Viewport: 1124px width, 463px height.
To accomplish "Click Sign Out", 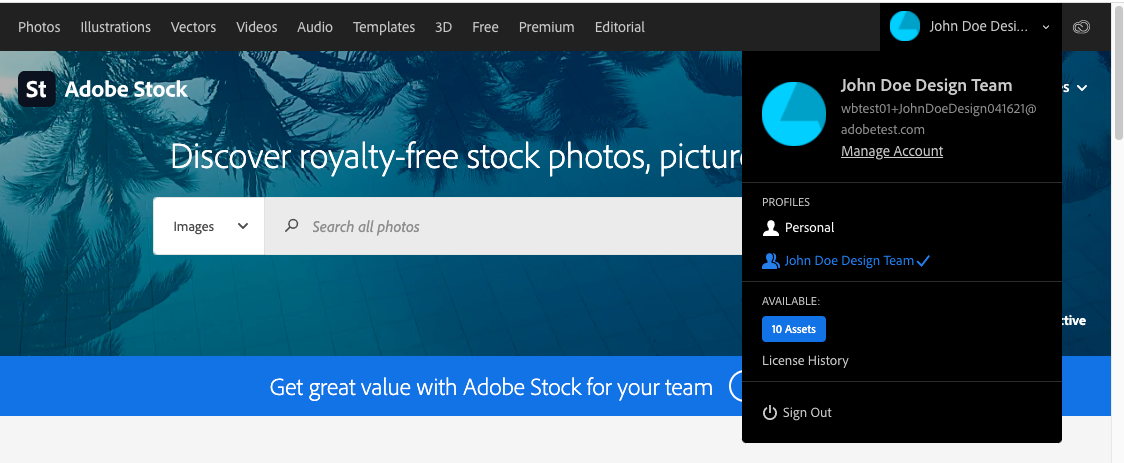I will point(807,412).
